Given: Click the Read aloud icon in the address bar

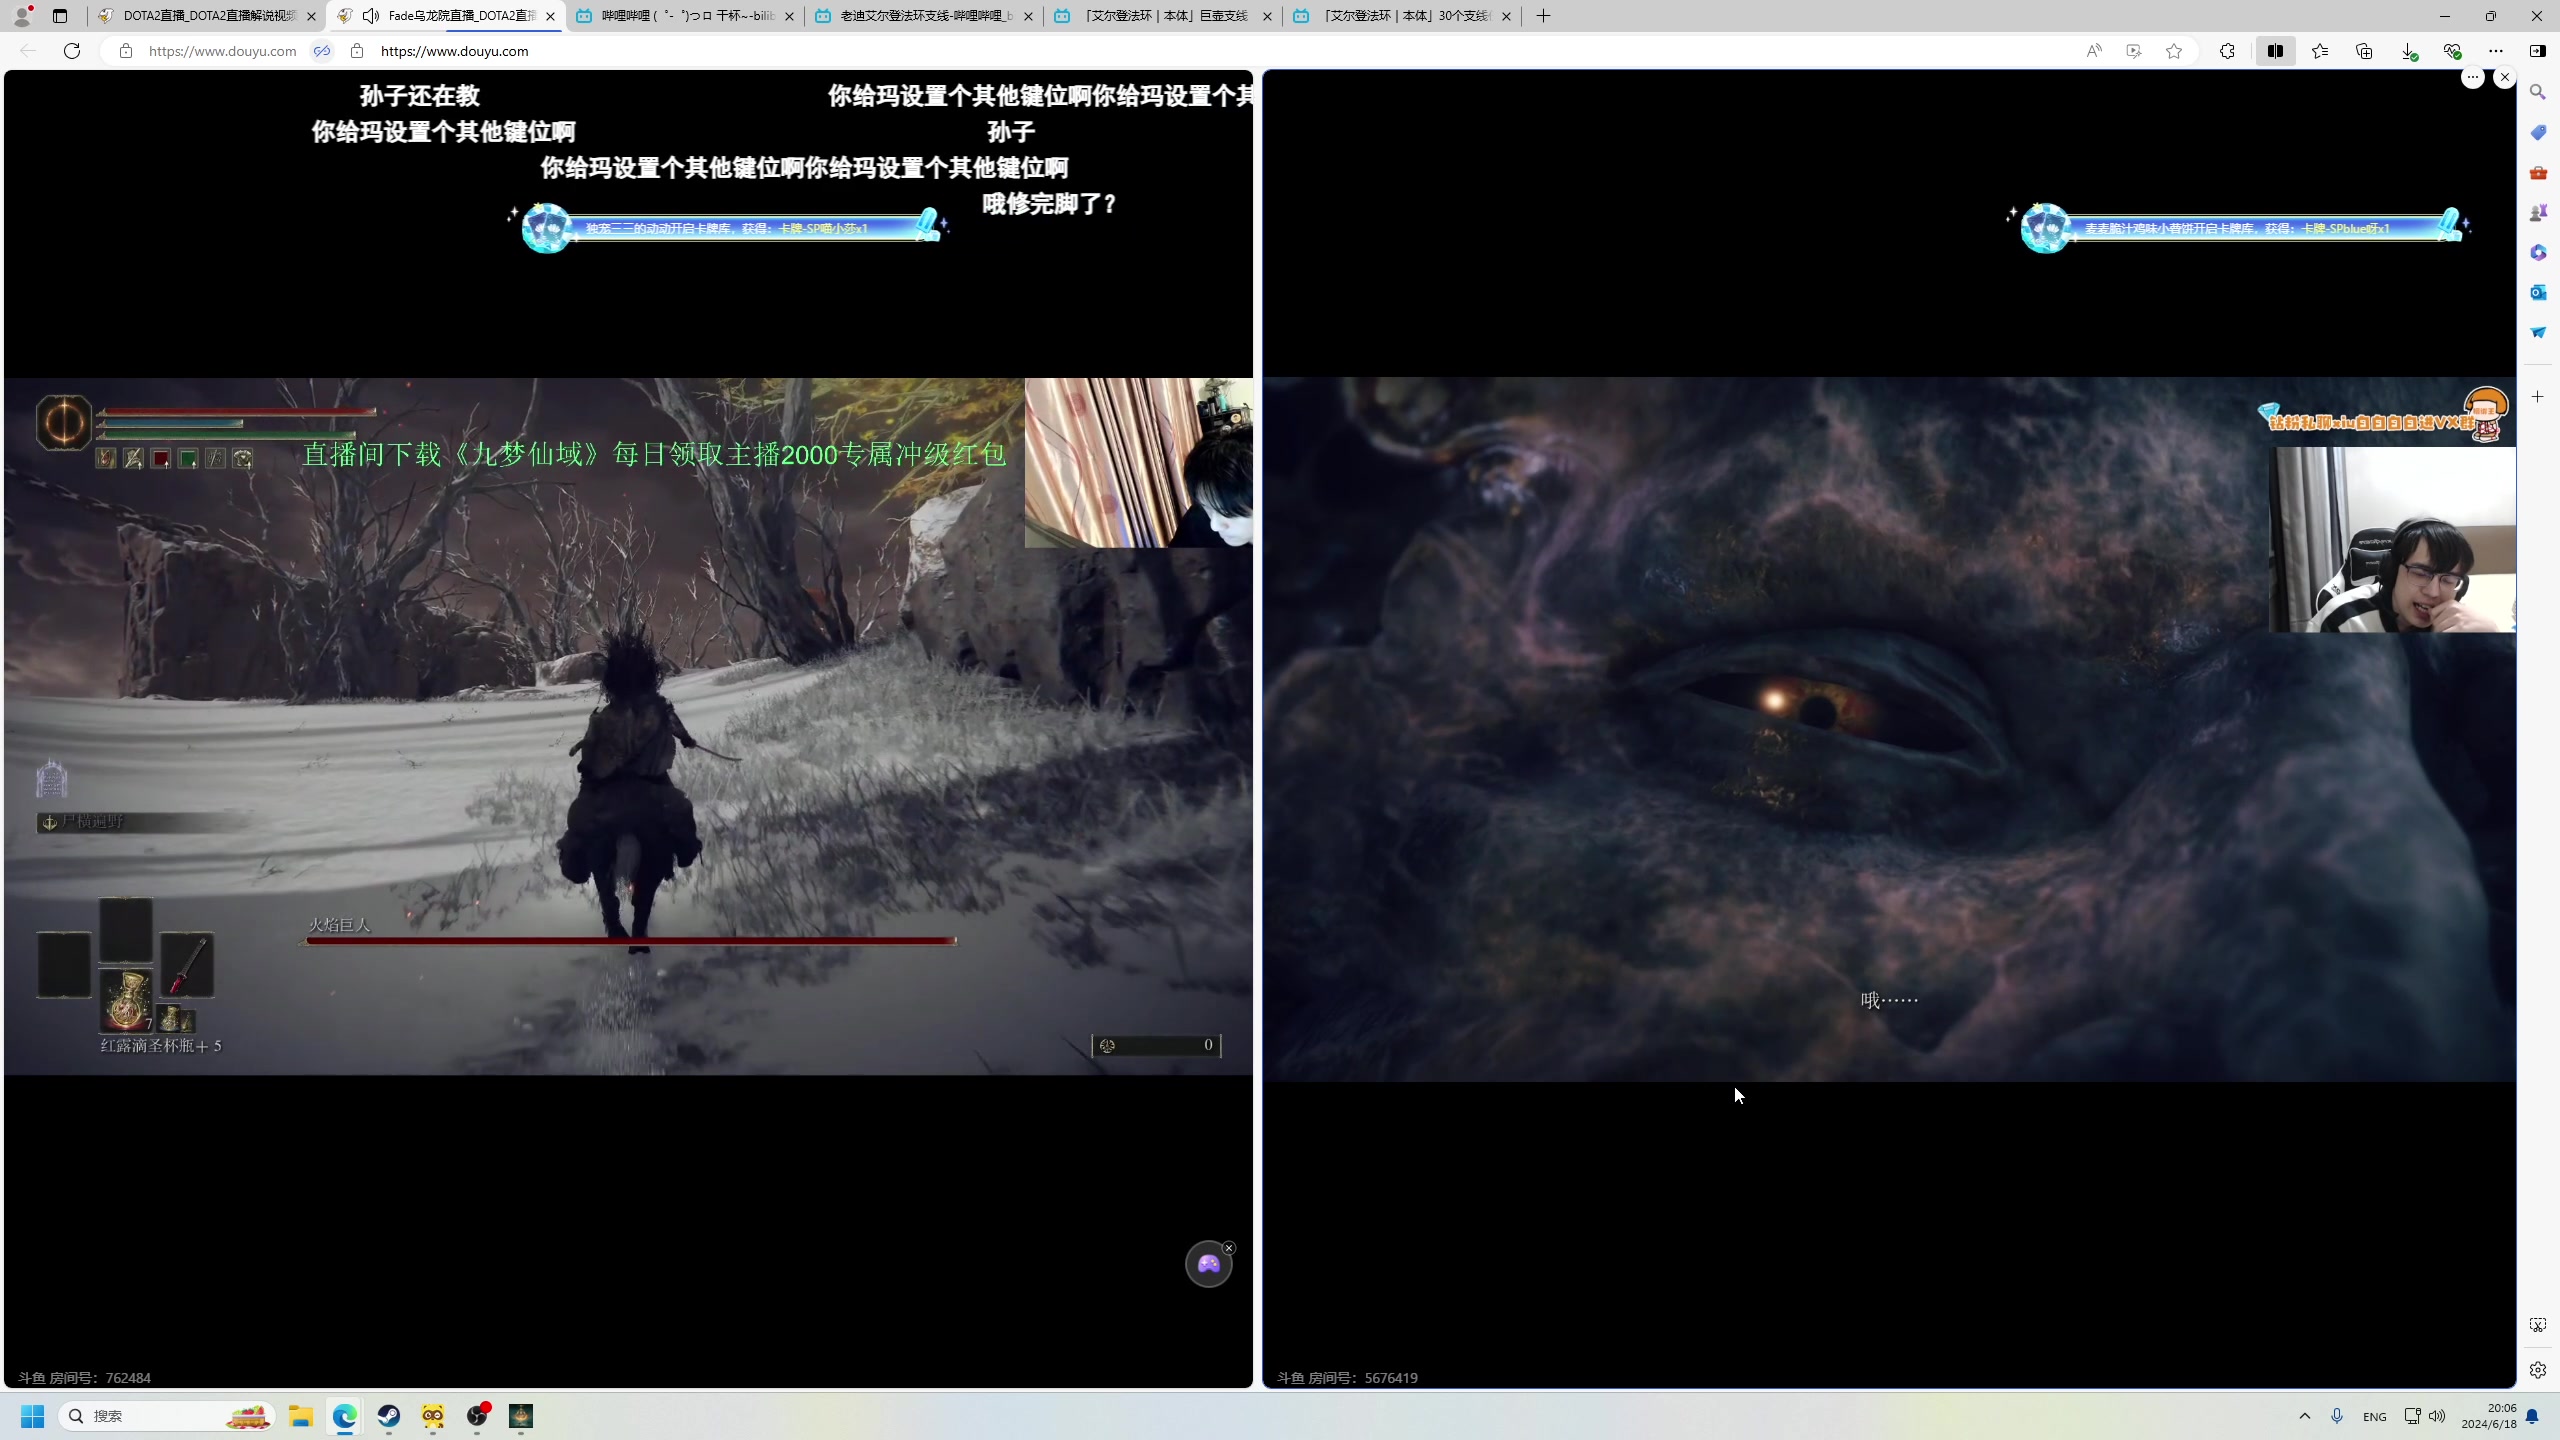Looking at the screenshot, I should pos(2094,51).
